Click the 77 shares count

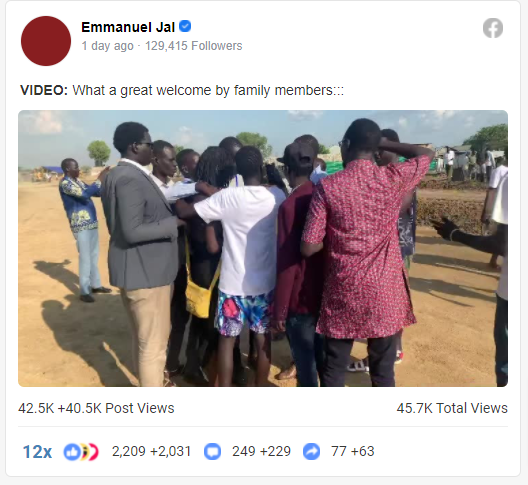coord(338,451)
